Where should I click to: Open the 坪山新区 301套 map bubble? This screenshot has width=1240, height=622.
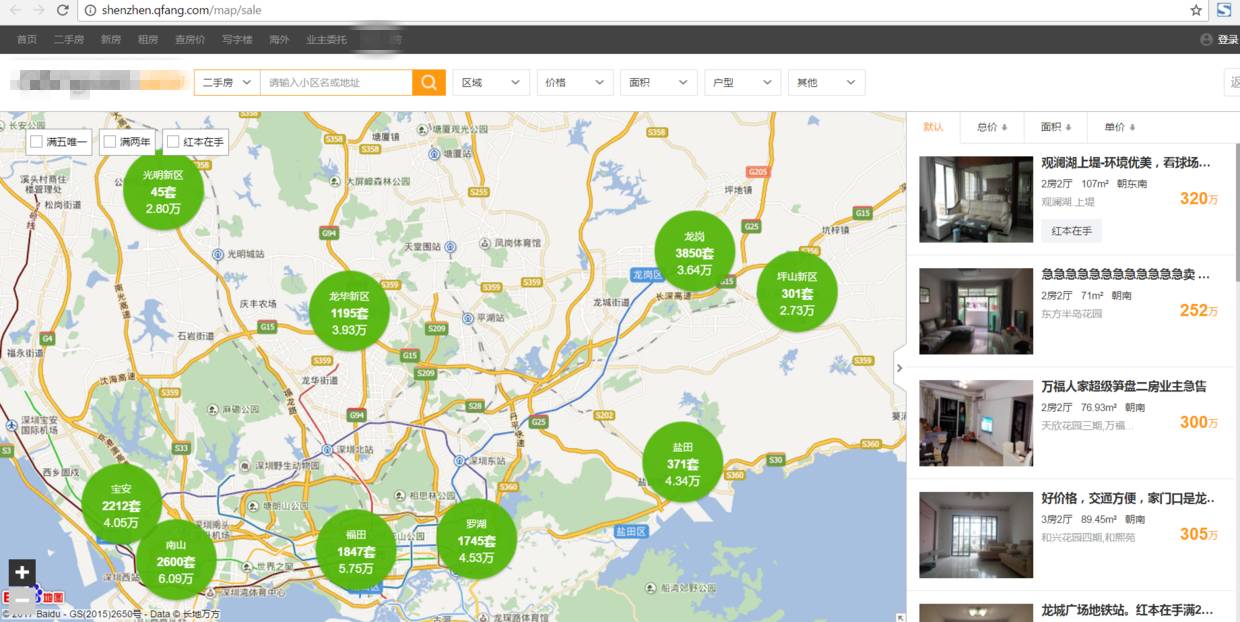797,293
